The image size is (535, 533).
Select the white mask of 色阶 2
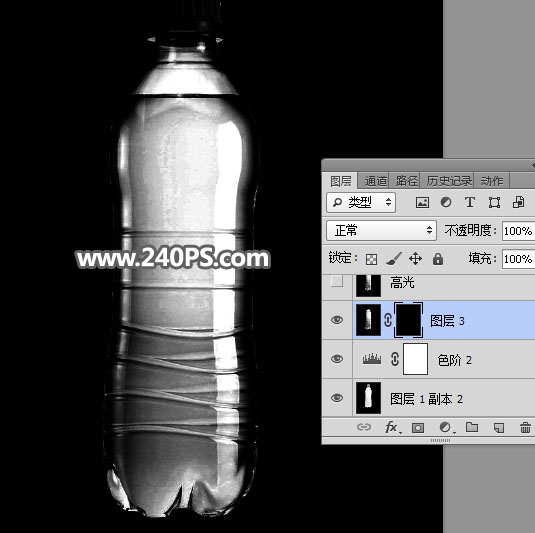(x=415, y=359)
